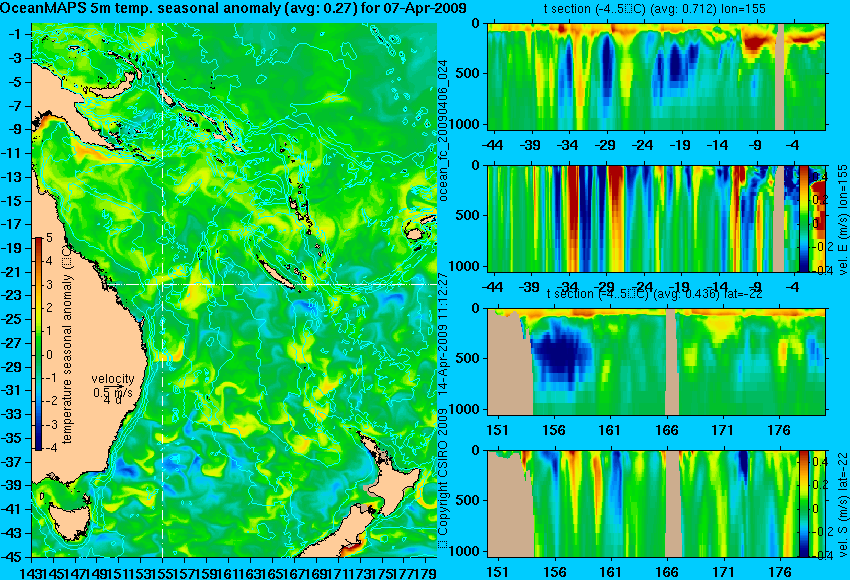The image size is (850, 580).
Task: Select the 't section' title with lon=155
Action: (655, 9)
